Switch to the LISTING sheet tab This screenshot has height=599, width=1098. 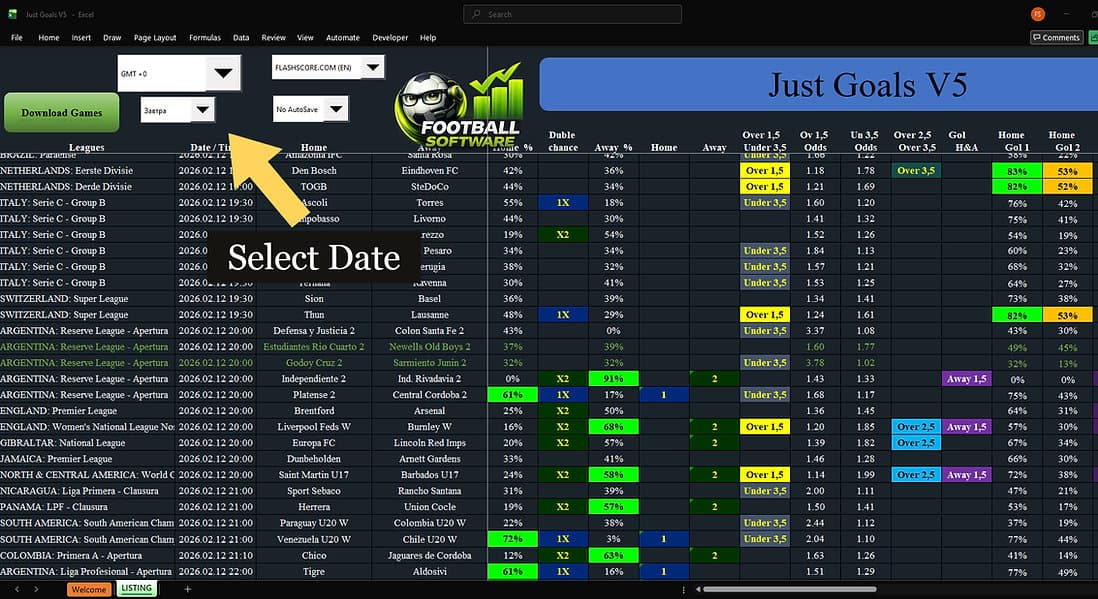[x=137, y=588]
